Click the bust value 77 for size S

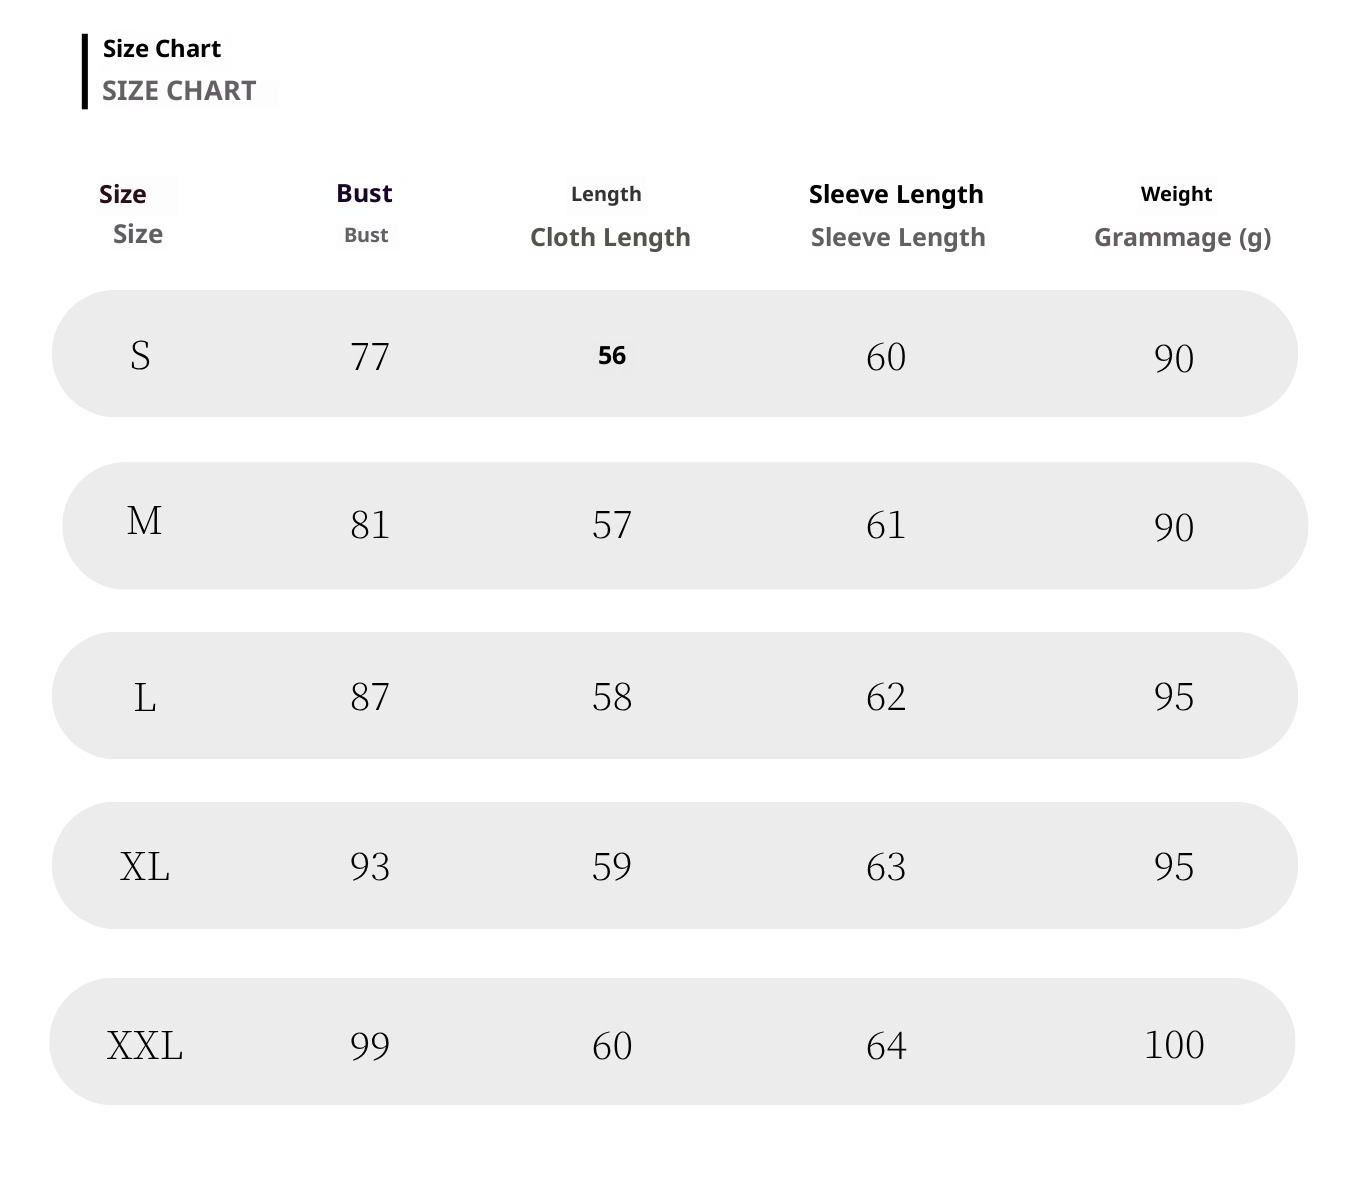pyautogui.click(x=370, y=357)
